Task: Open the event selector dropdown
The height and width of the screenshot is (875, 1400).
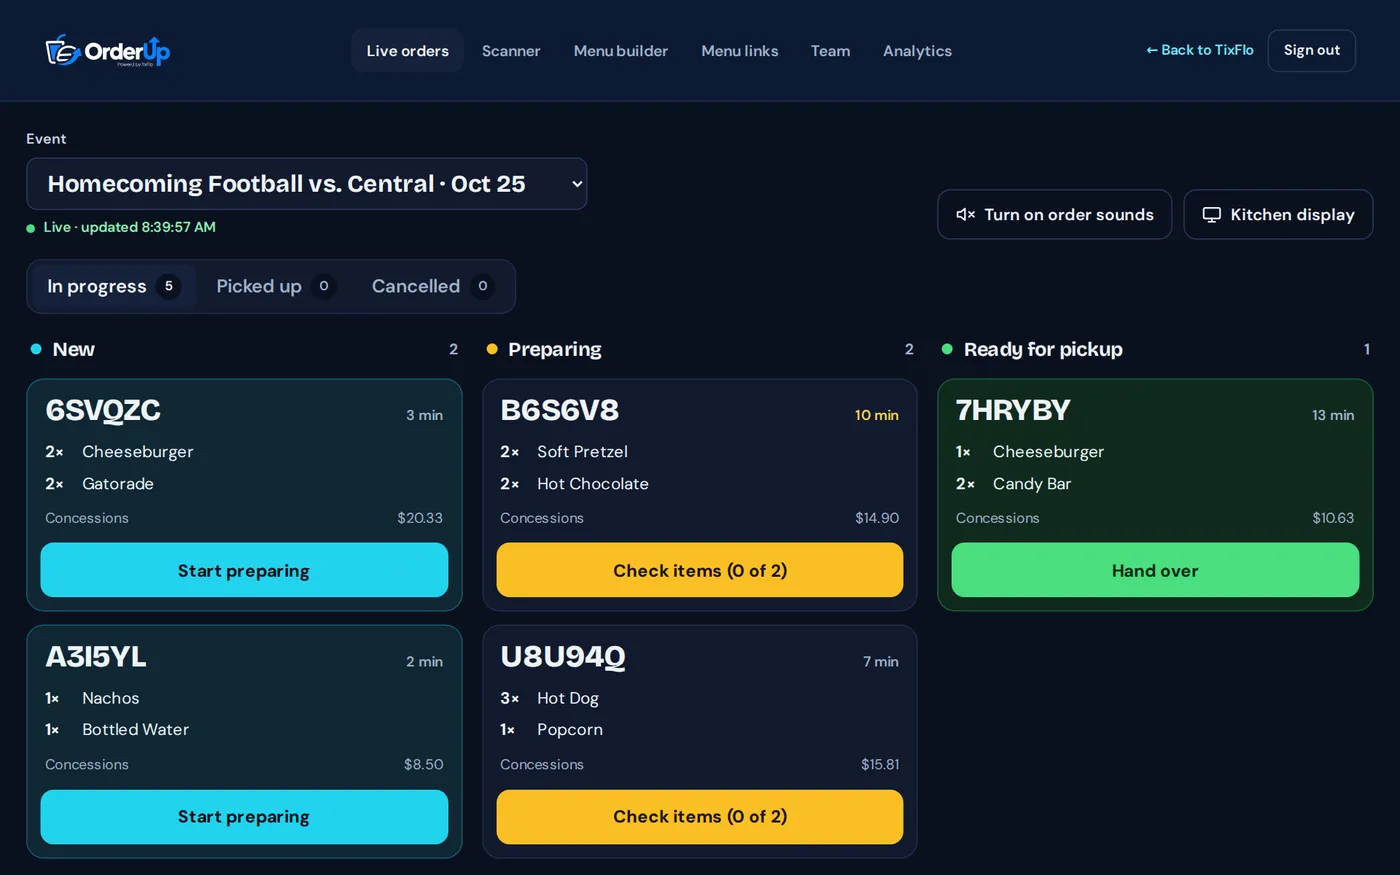Action: click(x=306, y=184)
